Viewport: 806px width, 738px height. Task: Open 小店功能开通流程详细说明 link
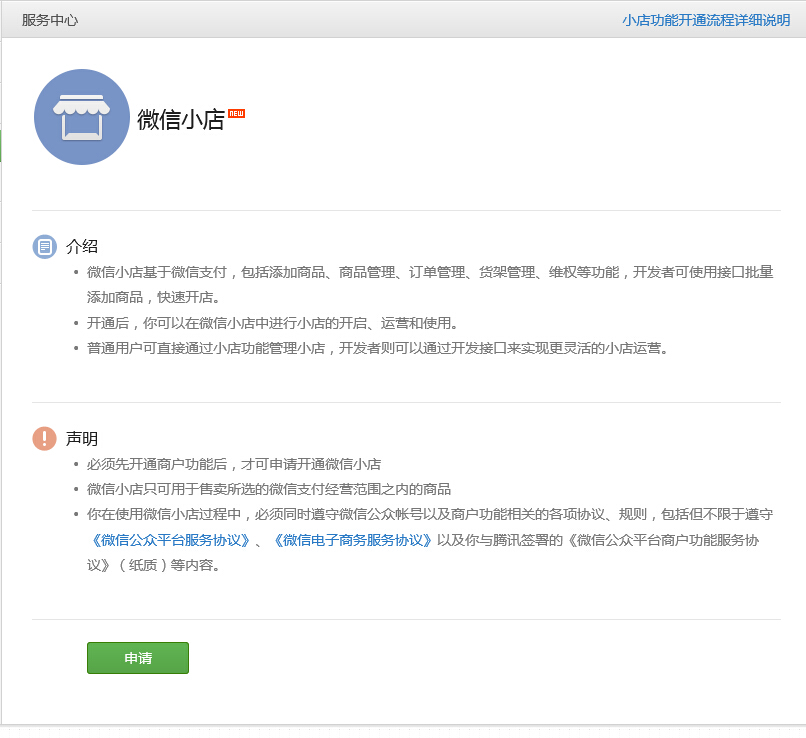706,20
